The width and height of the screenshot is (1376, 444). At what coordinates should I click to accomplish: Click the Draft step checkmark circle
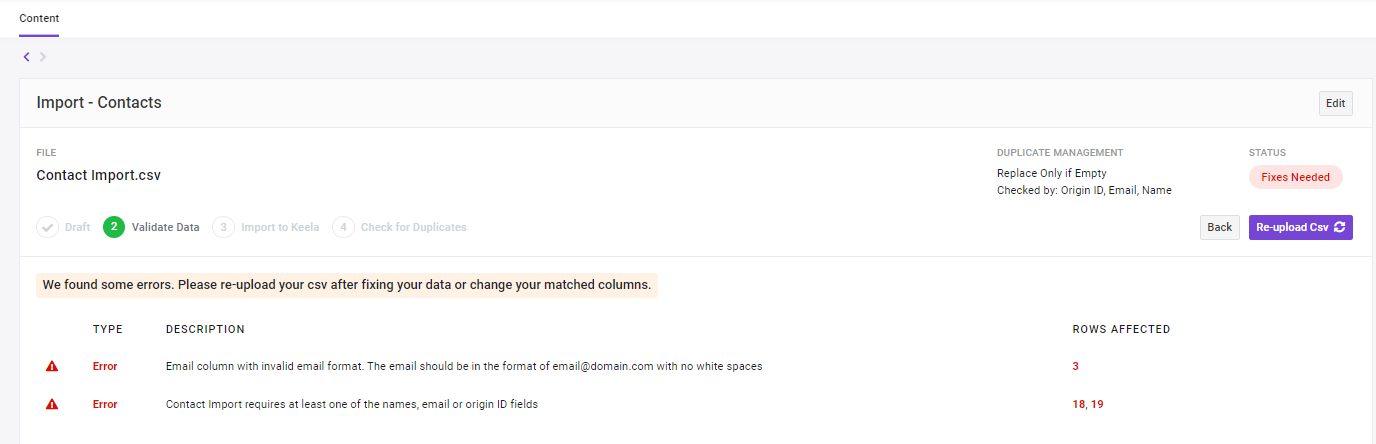pyautogui.click(x=48, y=227)
